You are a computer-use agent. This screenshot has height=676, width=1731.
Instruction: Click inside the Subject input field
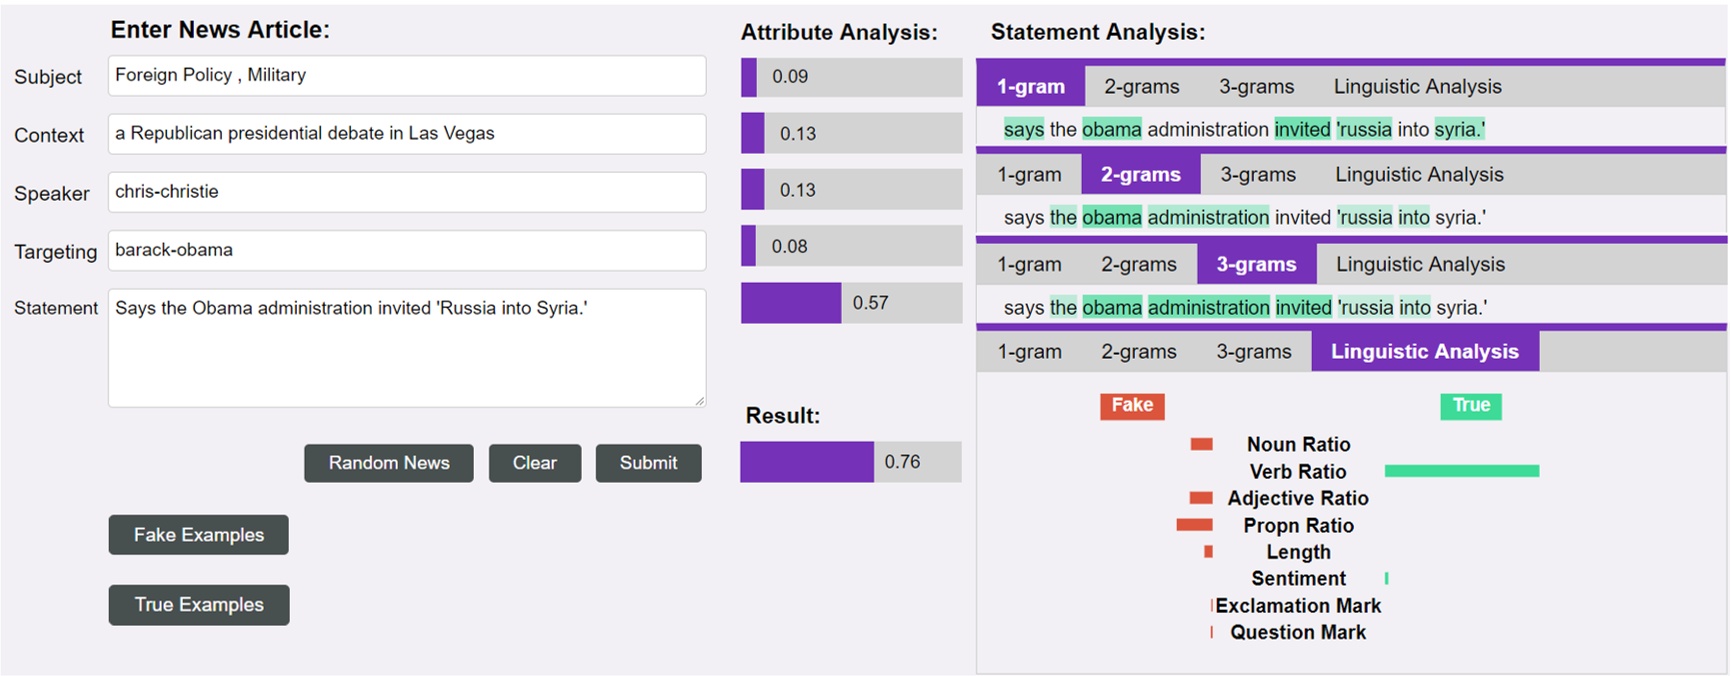coord(405,76)
